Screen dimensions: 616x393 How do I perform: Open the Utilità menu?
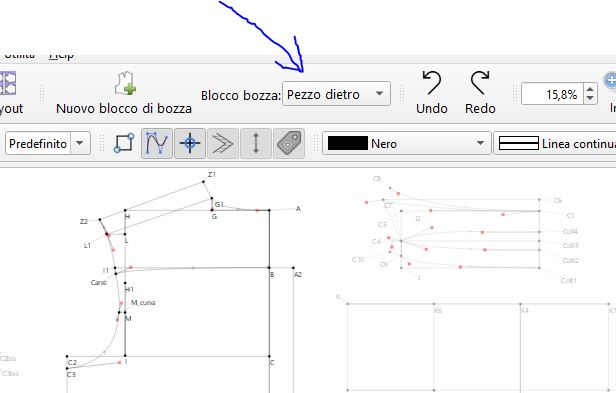(18, 55)
